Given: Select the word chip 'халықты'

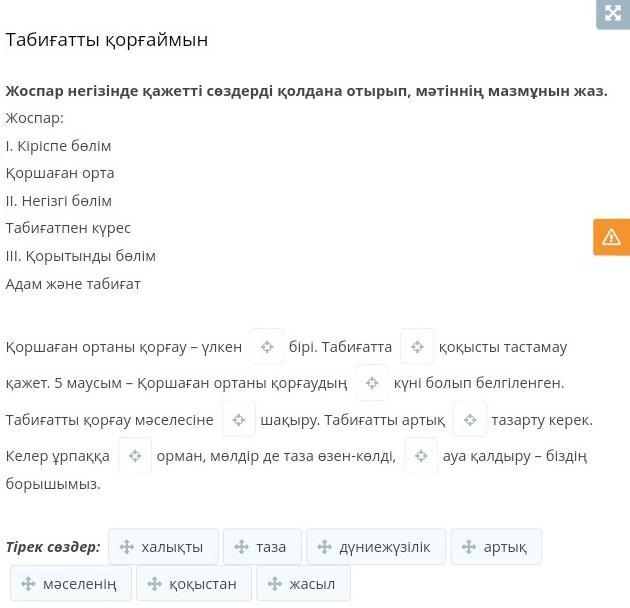Looking at the screenshot, I should pos(162,547).
